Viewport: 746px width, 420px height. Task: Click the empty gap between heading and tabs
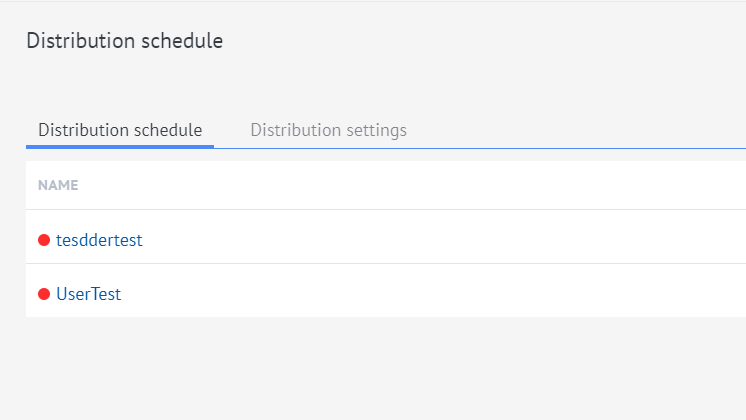[x=300, y=85]
